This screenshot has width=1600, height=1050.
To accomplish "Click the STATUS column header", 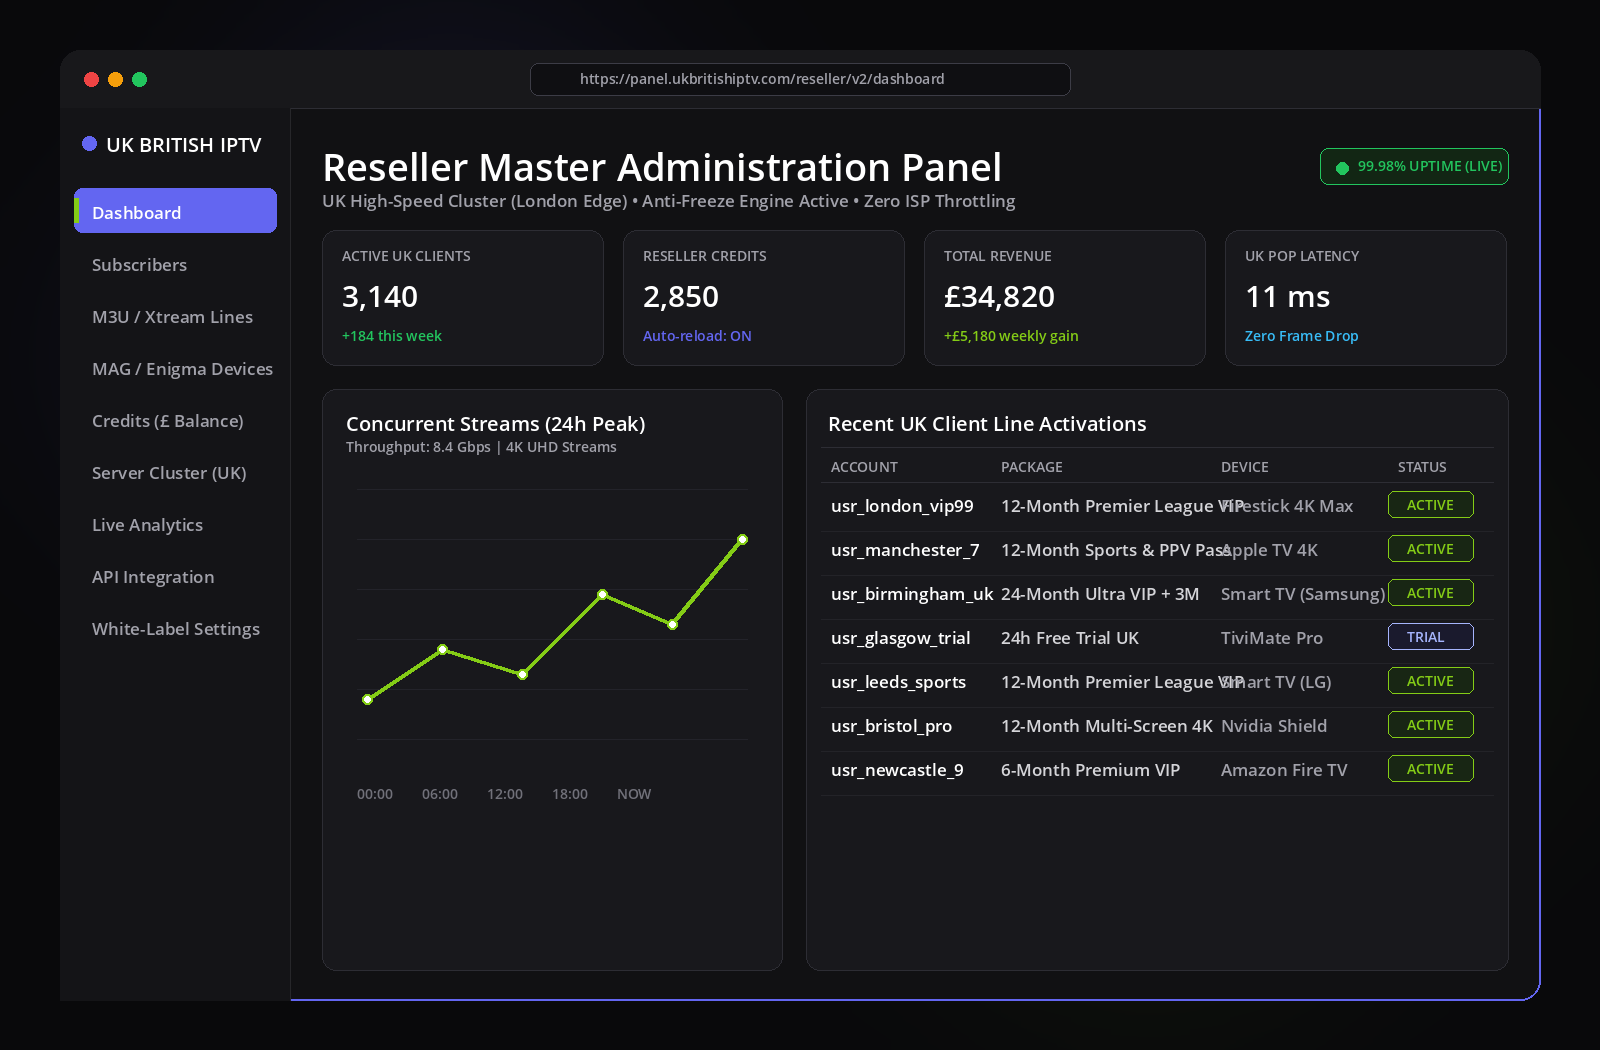I will [1422, 467].
